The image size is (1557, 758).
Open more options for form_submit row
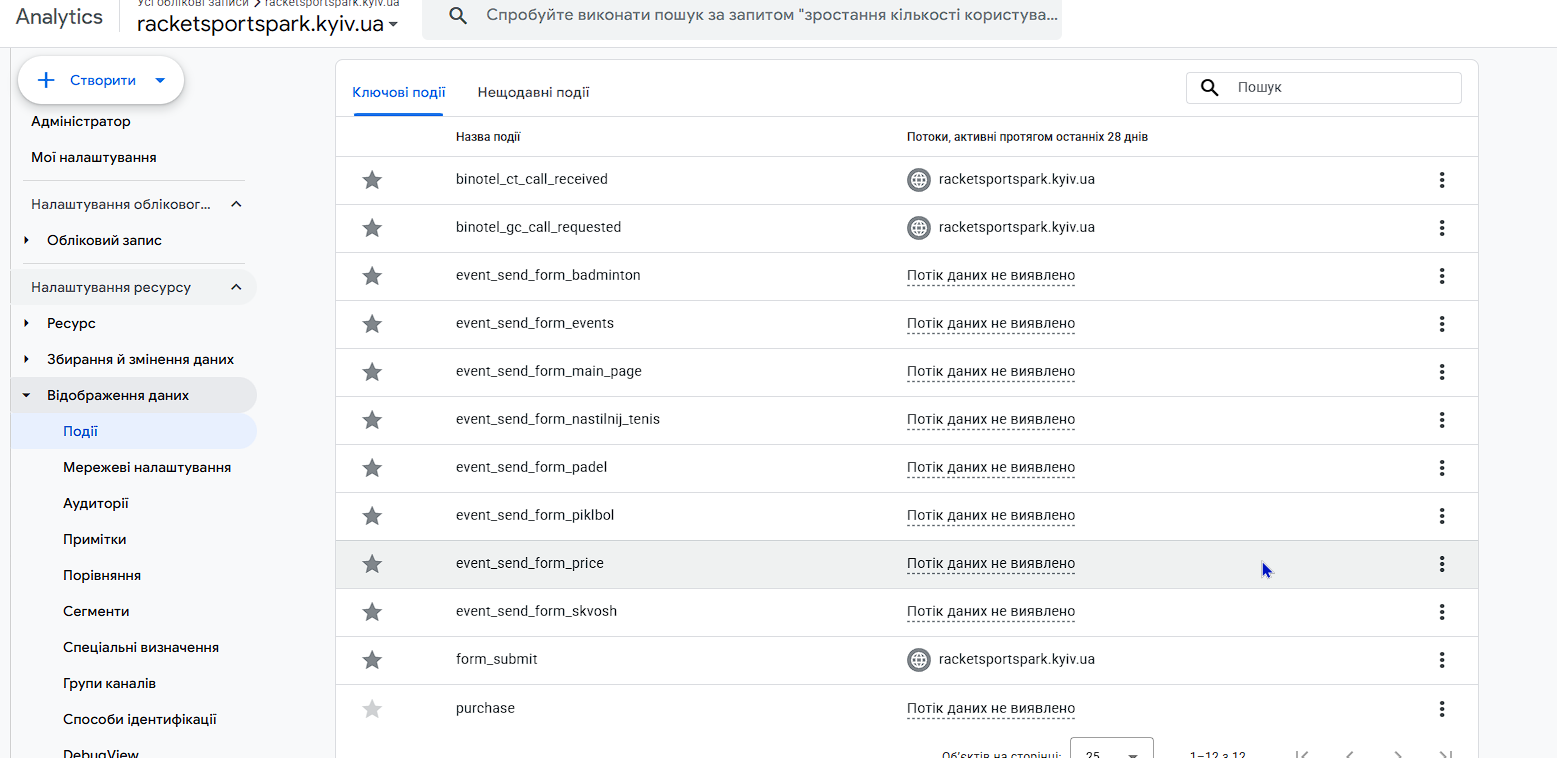click(x=1442, y=660)
